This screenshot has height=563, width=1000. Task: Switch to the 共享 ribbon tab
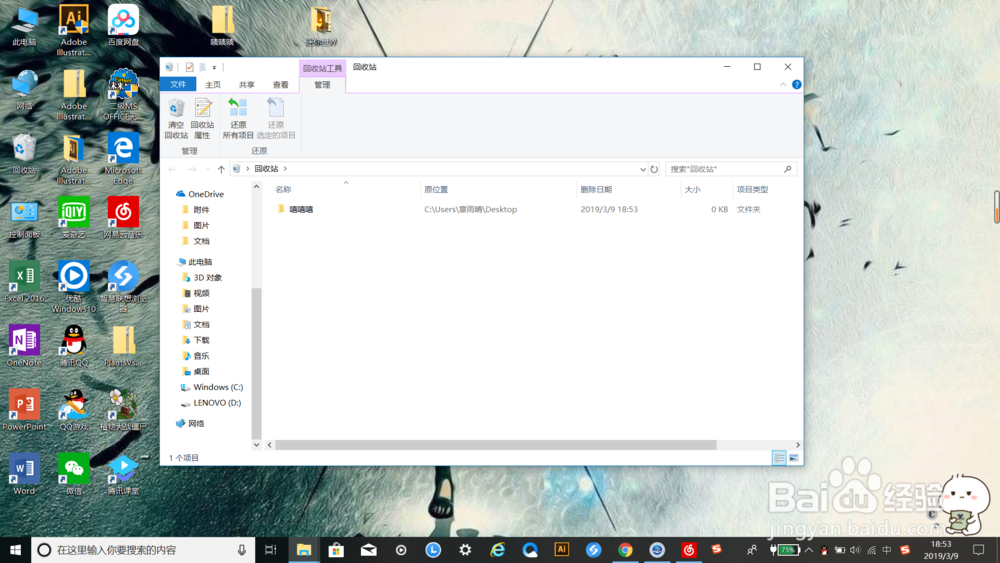coord(247,85)
